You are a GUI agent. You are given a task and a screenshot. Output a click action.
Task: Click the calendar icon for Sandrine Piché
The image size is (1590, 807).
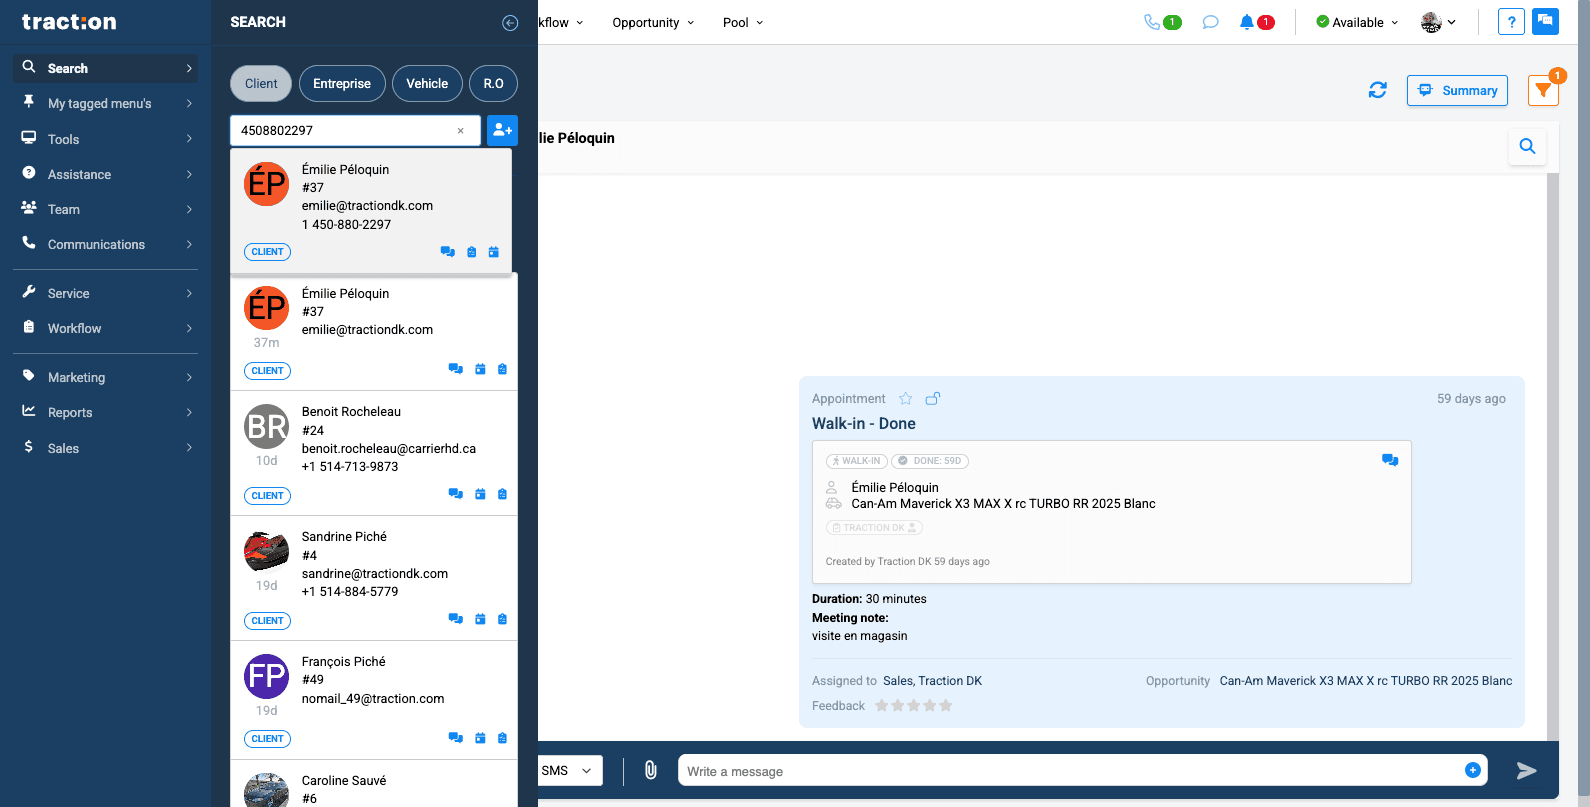pos(480,619)
